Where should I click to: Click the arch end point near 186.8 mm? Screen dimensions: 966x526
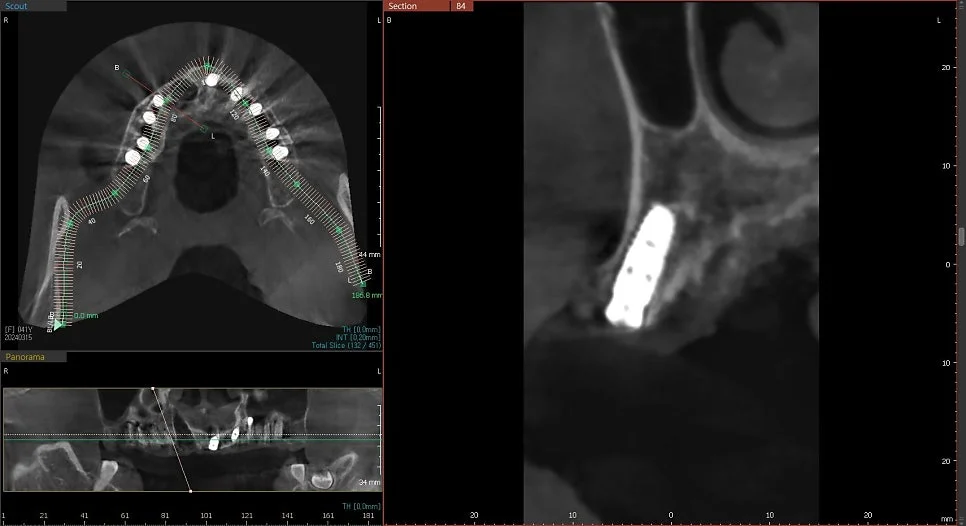363,285
